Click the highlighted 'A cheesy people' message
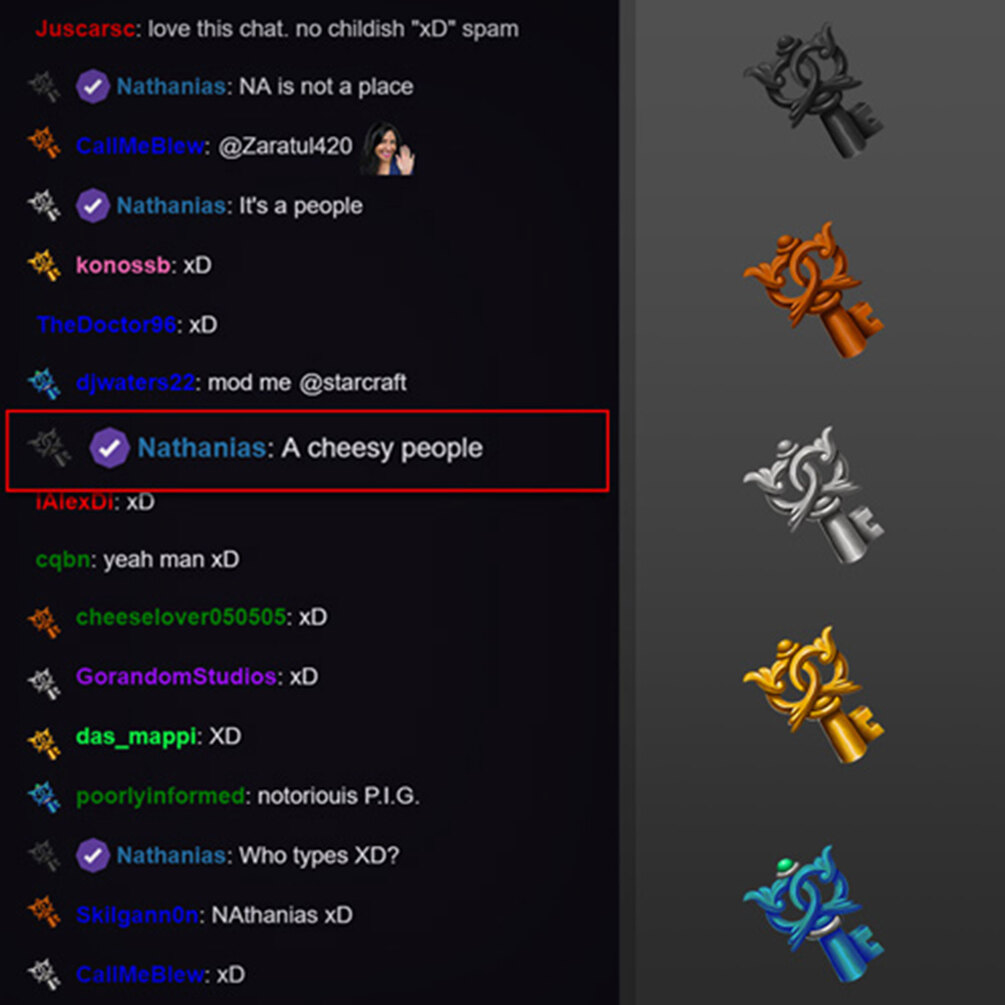1005x1005 pixels. point(307,451)
